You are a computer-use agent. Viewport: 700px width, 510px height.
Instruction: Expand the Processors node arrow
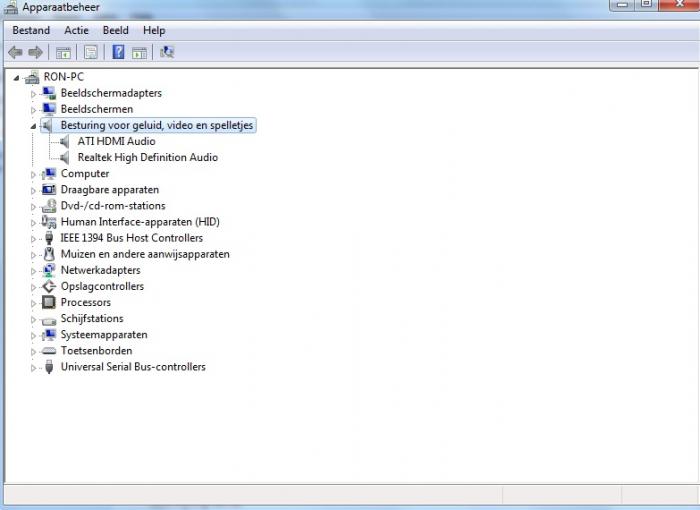[x=33, y=303]
